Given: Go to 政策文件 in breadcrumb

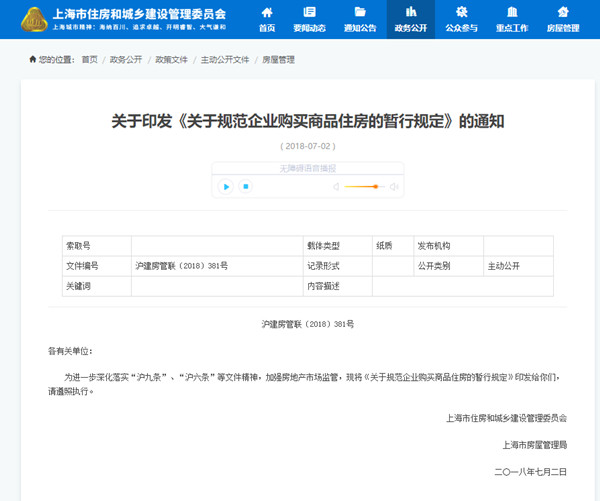Looking at the screenshot, I should (171, 59).
